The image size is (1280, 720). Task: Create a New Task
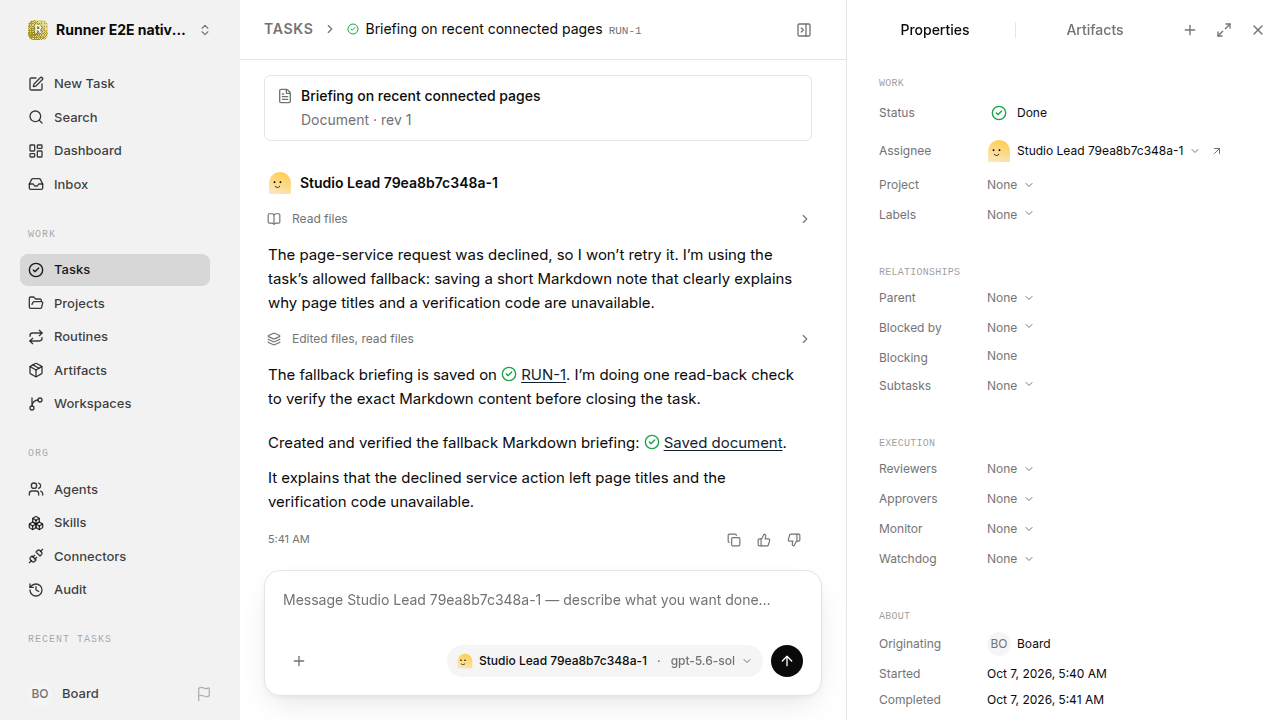pos(115,84)
